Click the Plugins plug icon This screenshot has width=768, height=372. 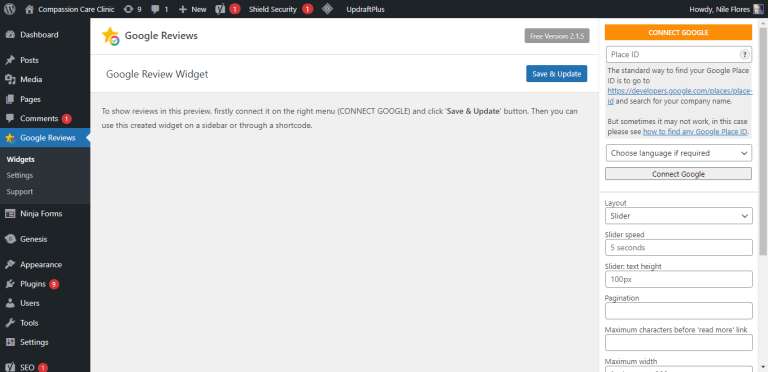click(10, 284)
